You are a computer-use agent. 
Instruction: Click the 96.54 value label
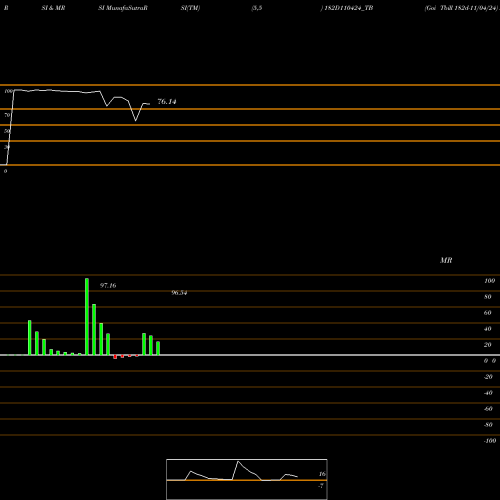pos(179,293)
